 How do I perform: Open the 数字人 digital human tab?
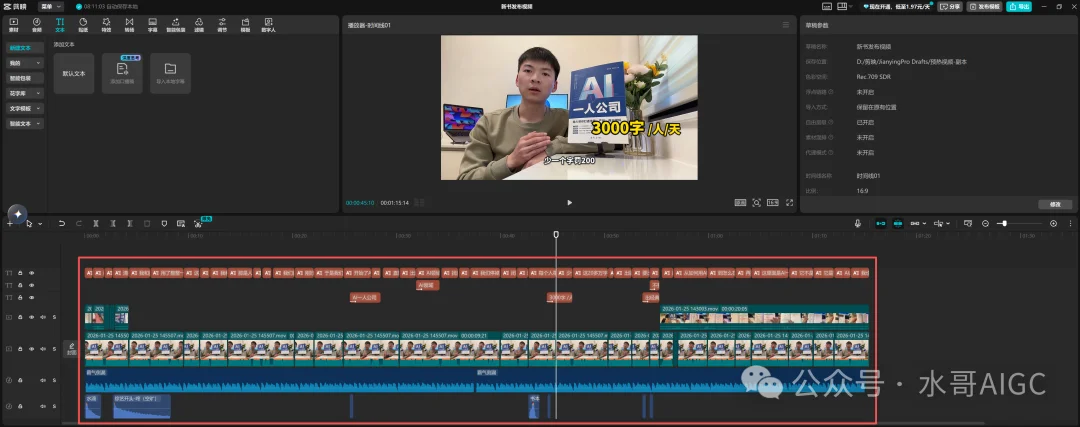pos(268,25)
